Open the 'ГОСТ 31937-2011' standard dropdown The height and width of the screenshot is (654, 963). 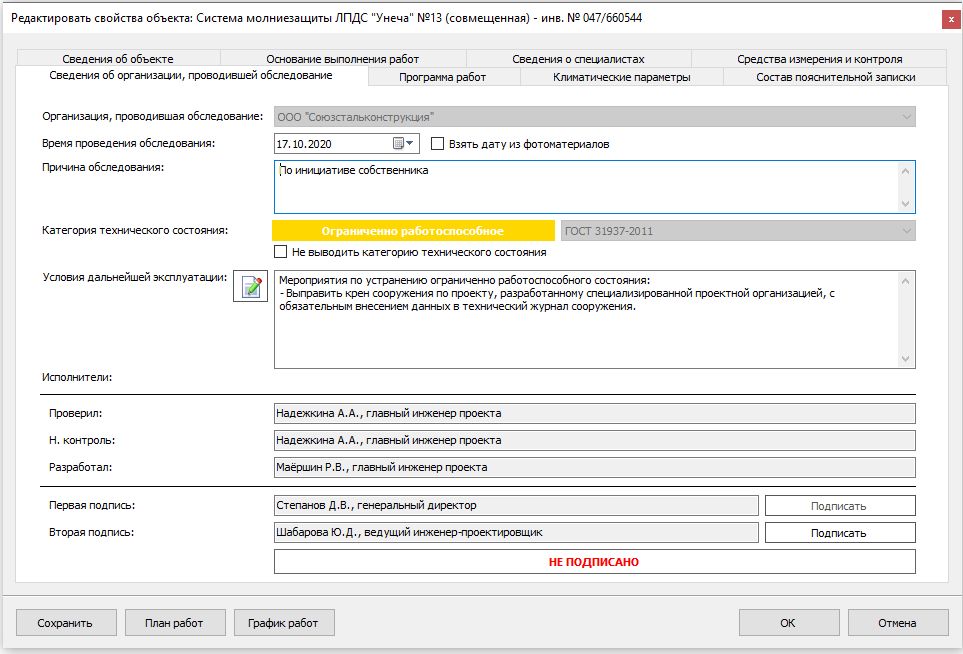point(906,231)
